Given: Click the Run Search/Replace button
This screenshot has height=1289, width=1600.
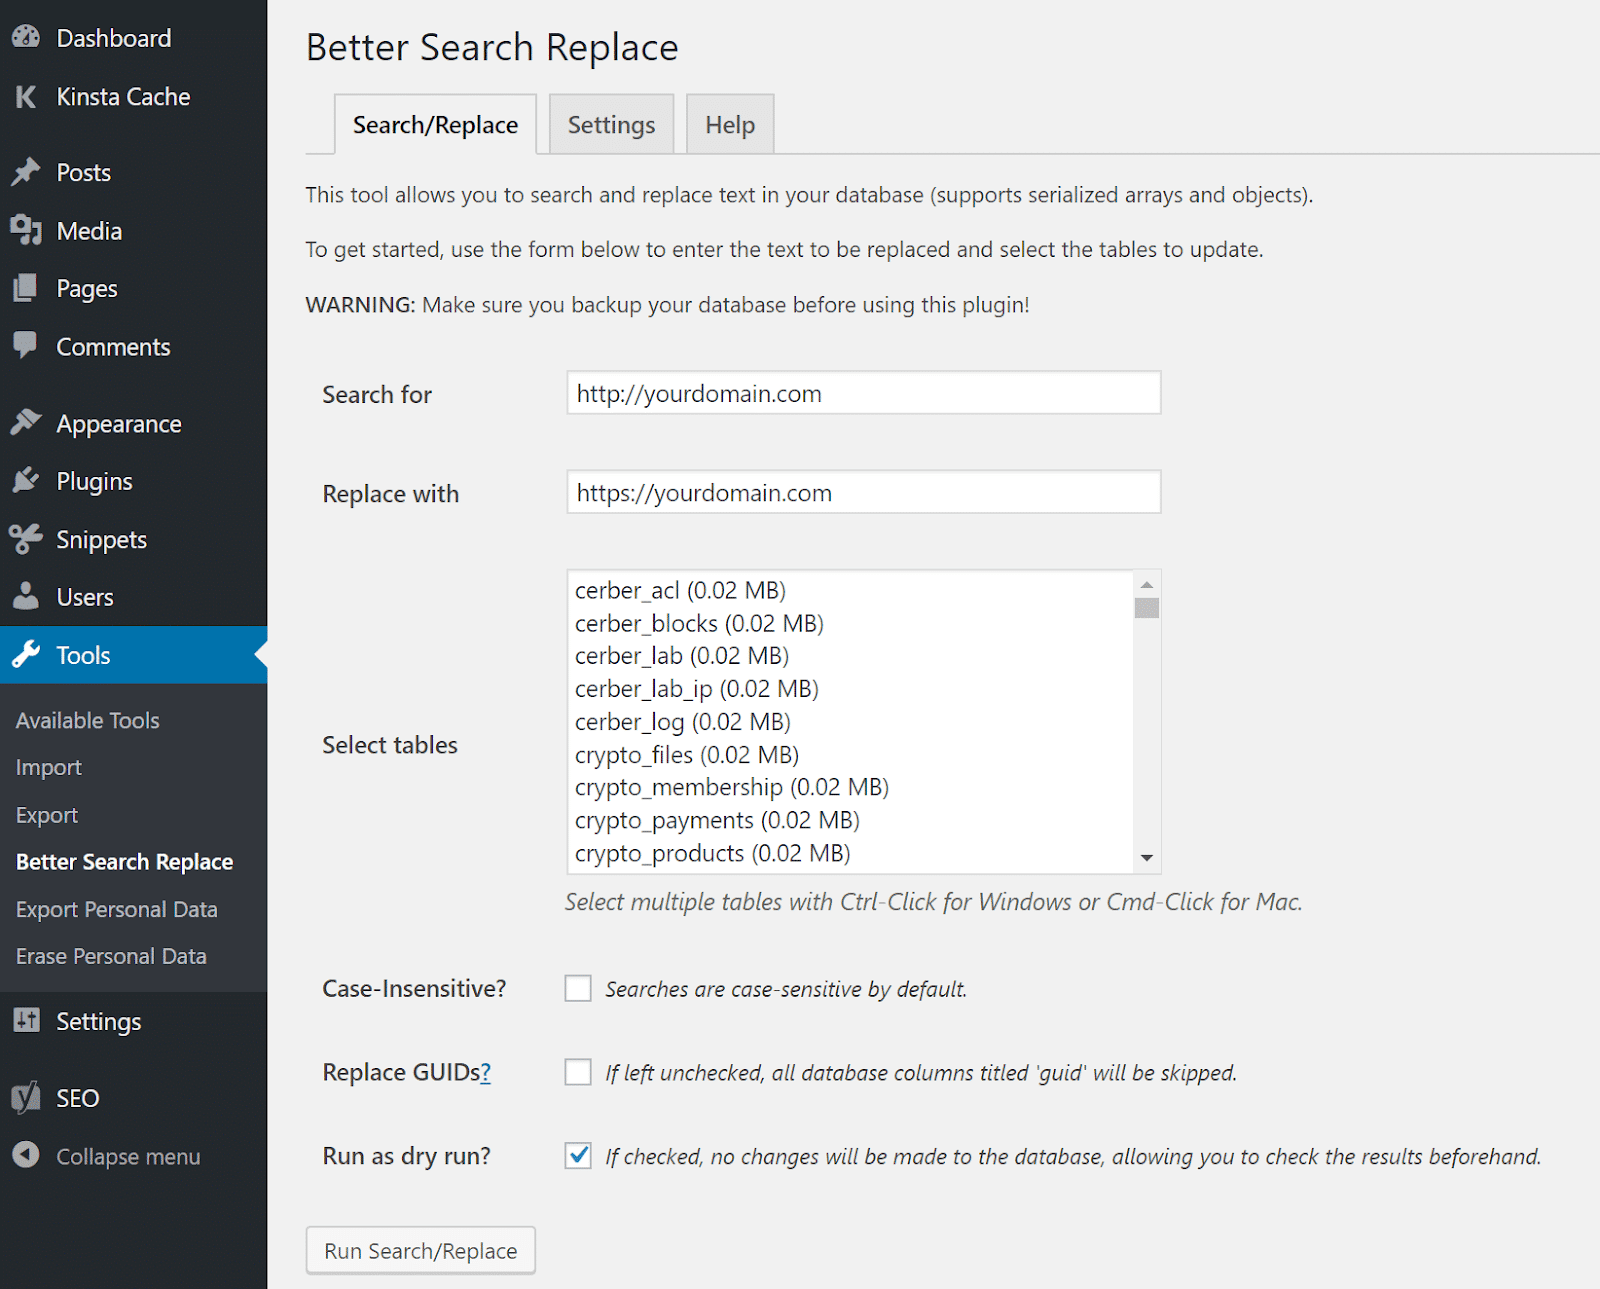Looking at the screenshot, I should [420, 1250].
